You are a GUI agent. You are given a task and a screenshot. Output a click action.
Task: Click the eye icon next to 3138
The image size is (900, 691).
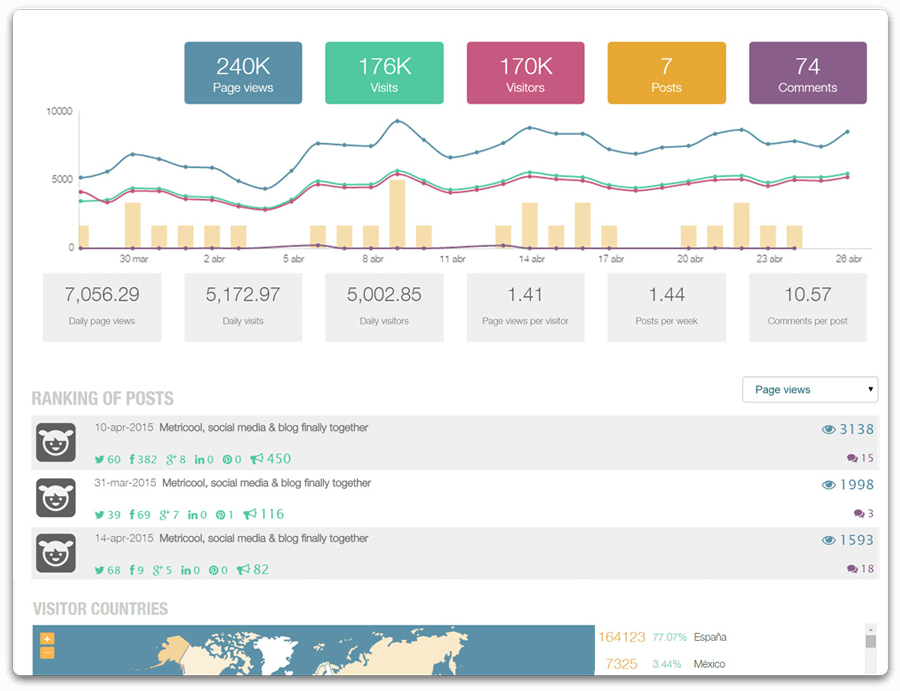[x=828, y=429]
